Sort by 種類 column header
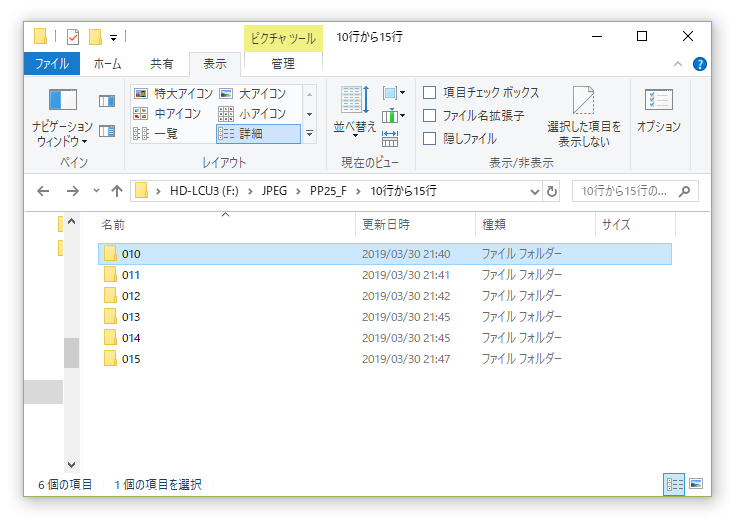Viewport: 740px width, 525px height. 535,225
